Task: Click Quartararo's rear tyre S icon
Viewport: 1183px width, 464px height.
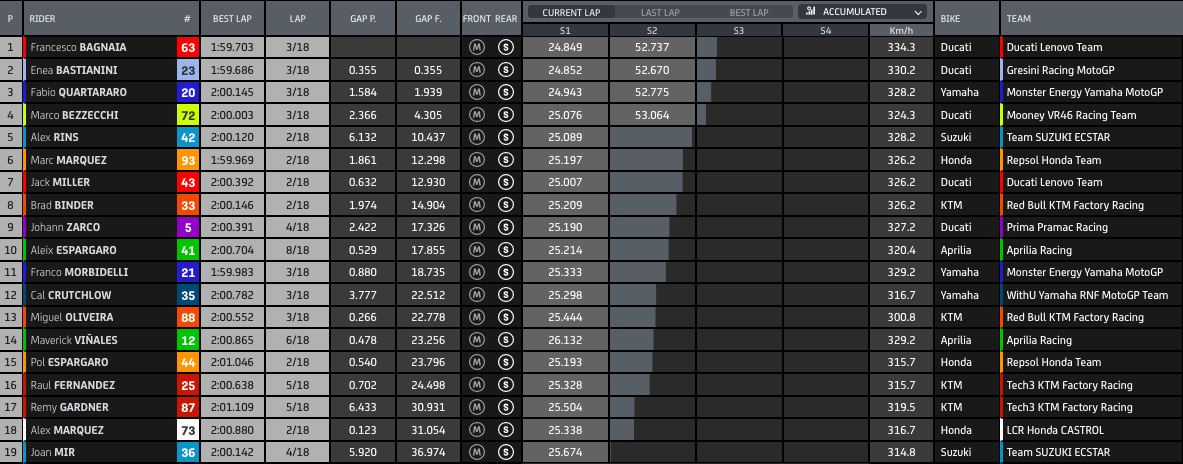Action: (x=505, y=93)
